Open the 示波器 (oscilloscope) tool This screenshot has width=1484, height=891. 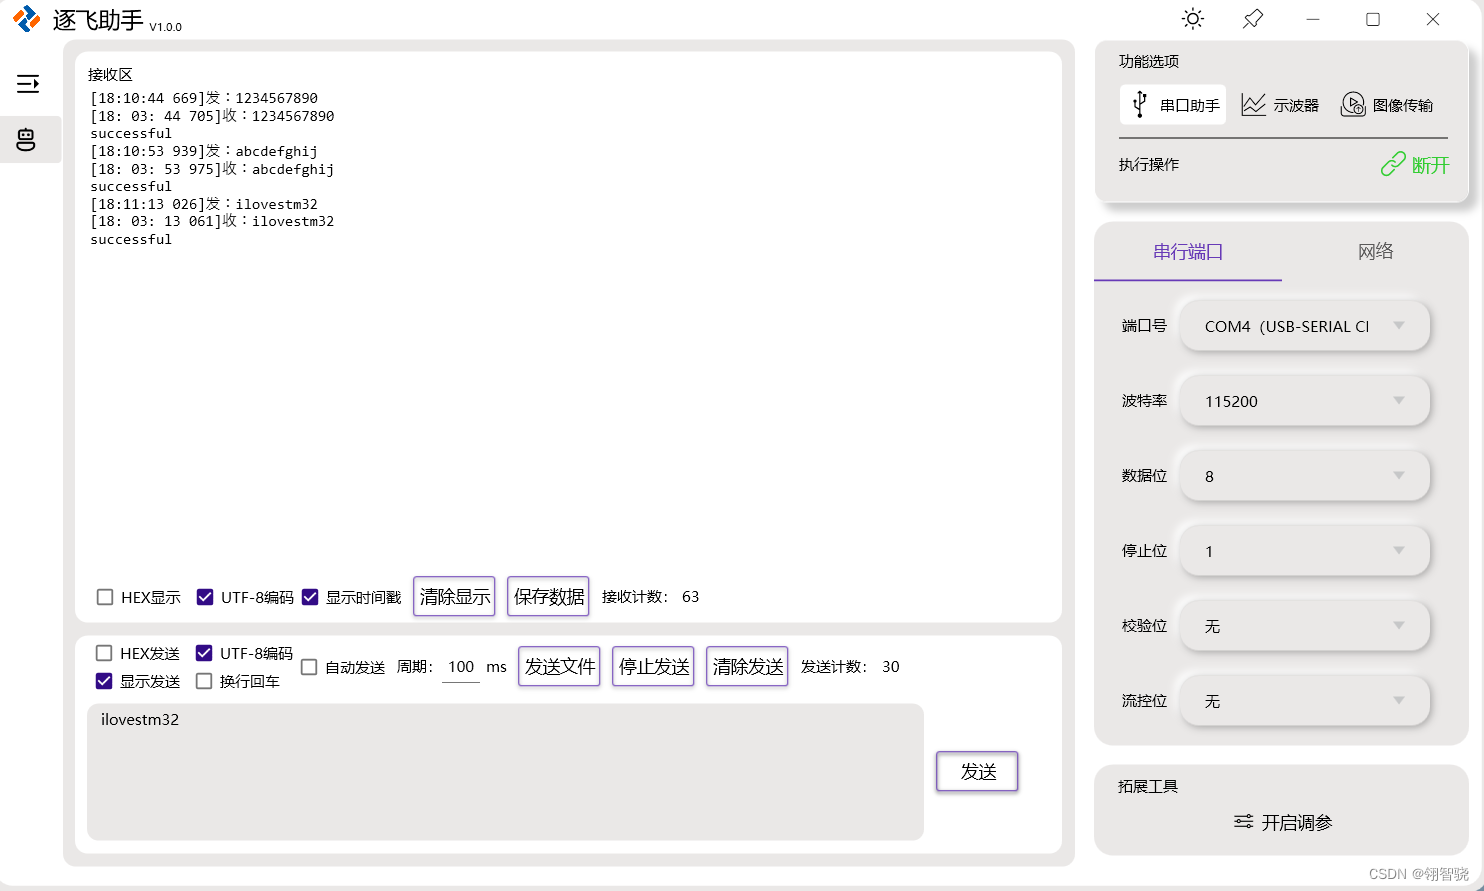click(1281, 104)
